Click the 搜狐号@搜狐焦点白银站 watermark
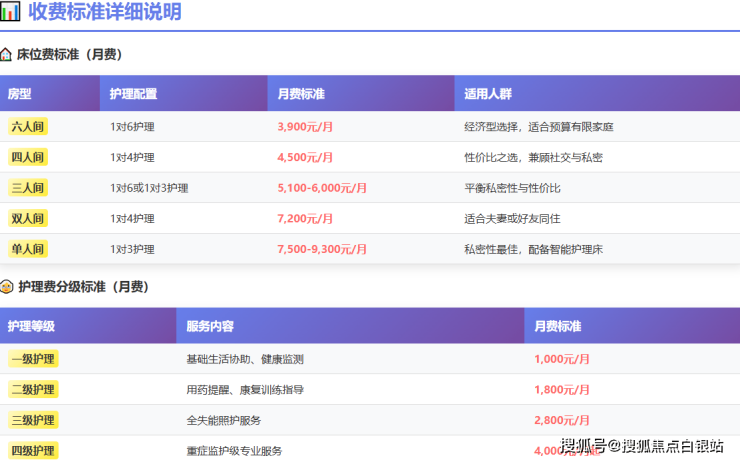The width and height of the screenshot is (740, 462). click(x=641, y=446)
